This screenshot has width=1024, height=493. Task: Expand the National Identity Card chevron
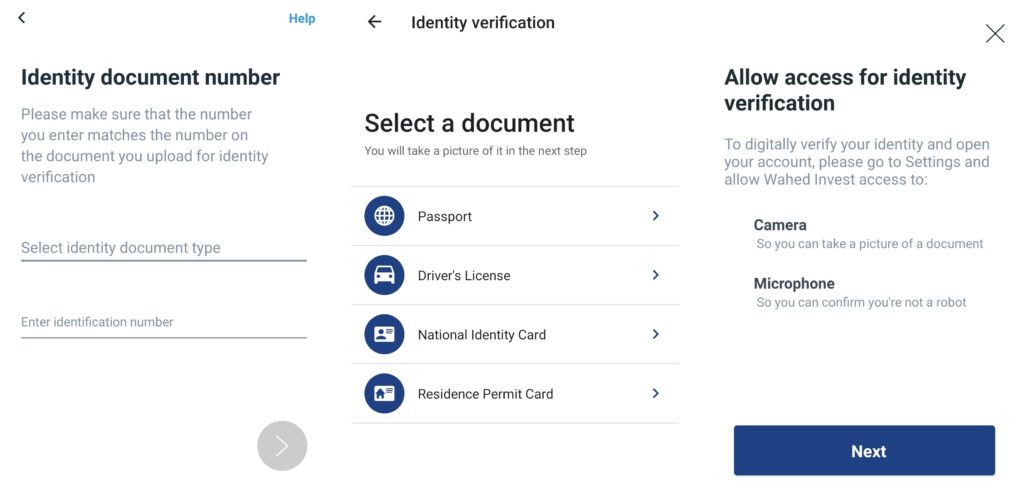(656, 334)
